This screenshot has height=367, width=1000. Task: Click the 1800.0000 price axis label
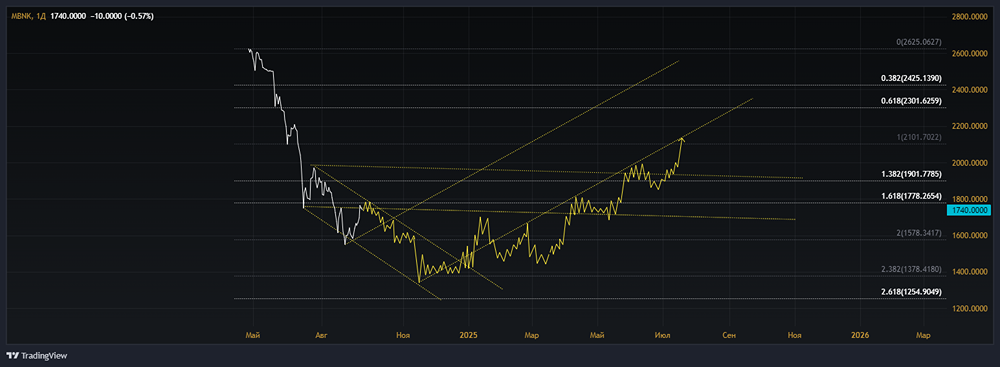click(x=969, y=199)
